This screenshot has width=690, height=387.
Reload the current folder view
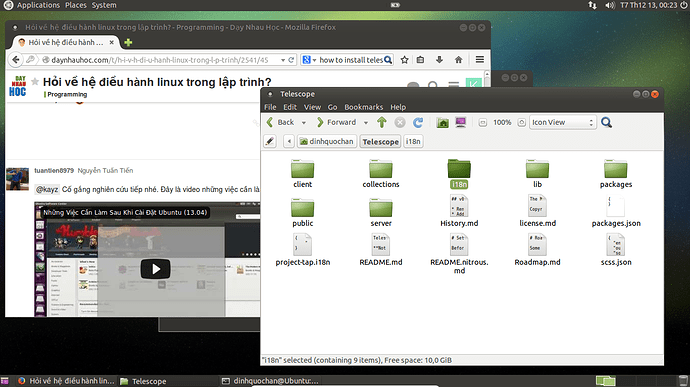(x=418, y=122)
